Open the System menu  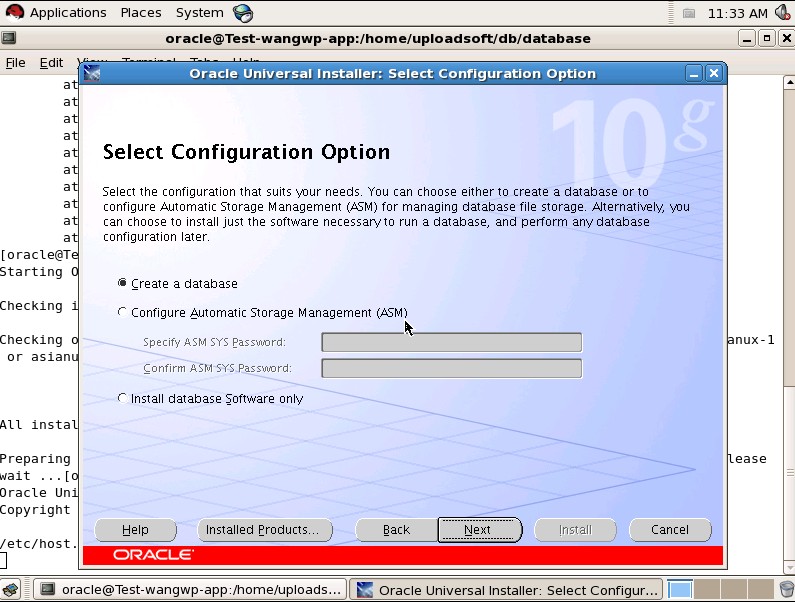(199, 13)
